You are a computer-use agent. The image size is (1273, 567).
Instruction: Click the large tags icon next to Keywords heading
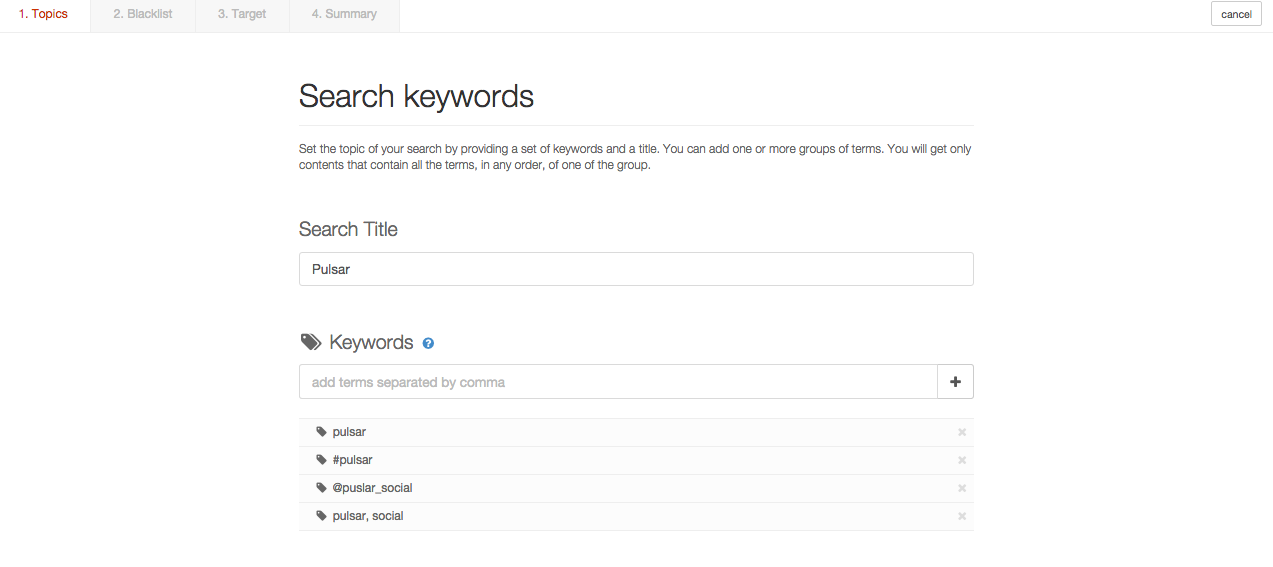pos(311,342)
